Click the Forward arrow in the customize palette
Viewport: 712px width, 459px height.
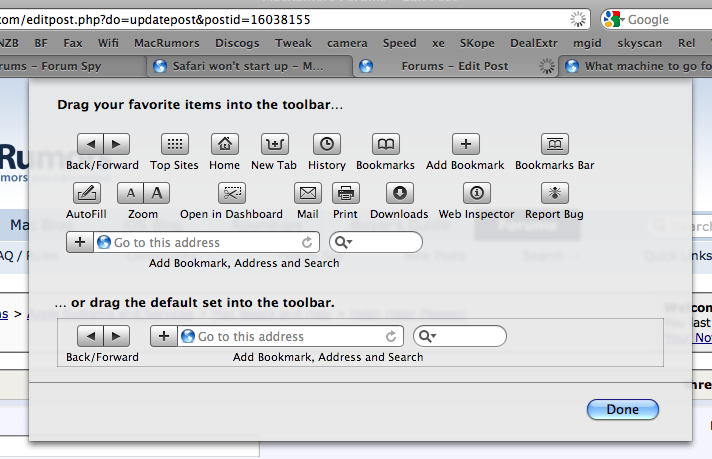pyautogui.click(x=117, y=144)
